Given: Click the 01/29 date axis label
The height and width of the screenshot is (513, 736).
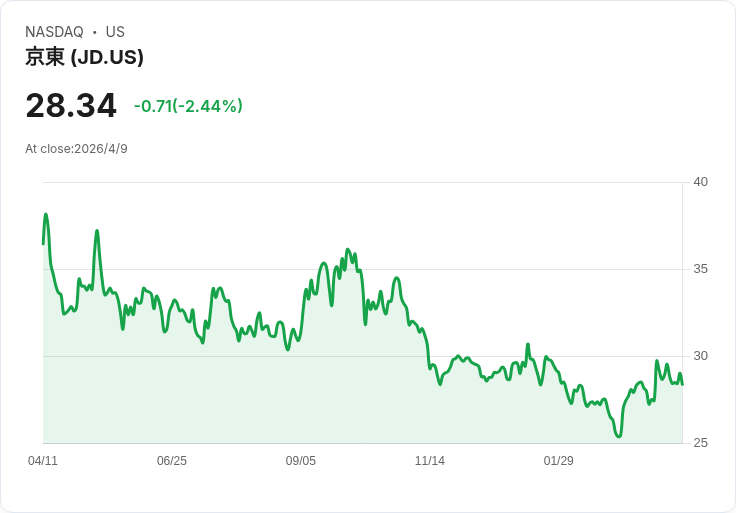Looking at the screenshot, I should click(559, 460).
